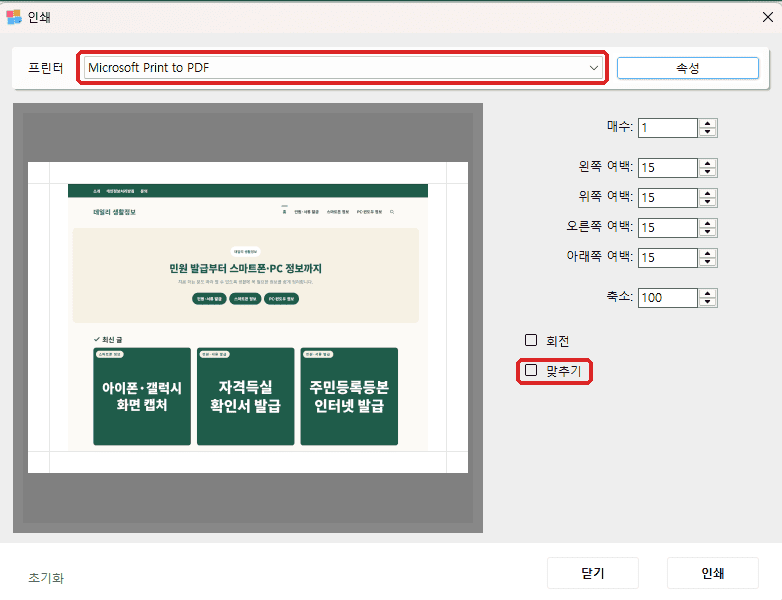782x600 pixels.
Task: Click the 매수 copies input field
Action: 667,128
